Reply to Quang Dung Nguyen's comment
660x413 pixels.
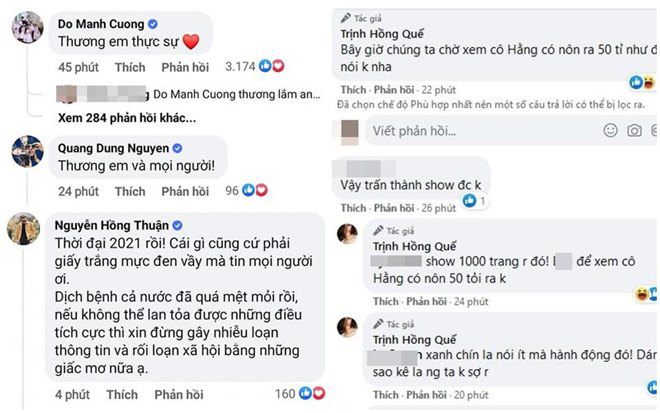[x=184, y=190]
